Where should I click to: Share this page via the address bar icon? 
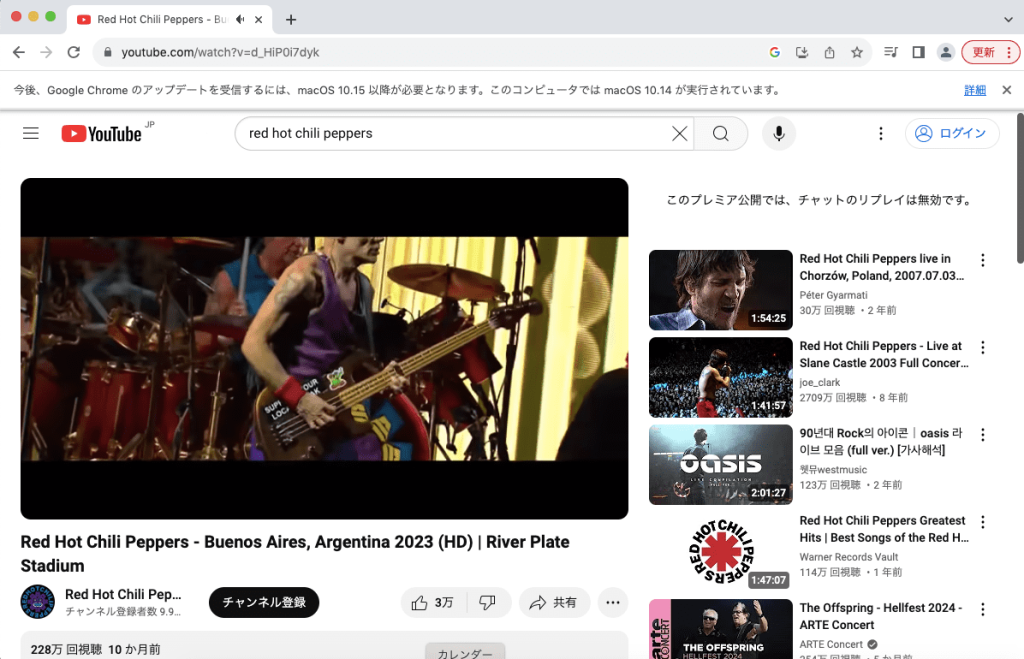(829, 52)
